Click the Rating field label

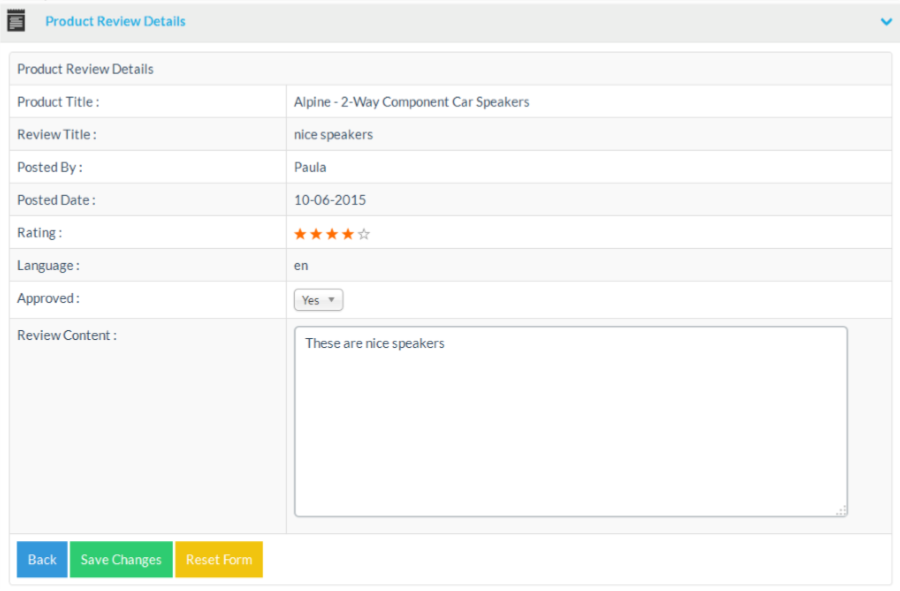tap(39, 233)
